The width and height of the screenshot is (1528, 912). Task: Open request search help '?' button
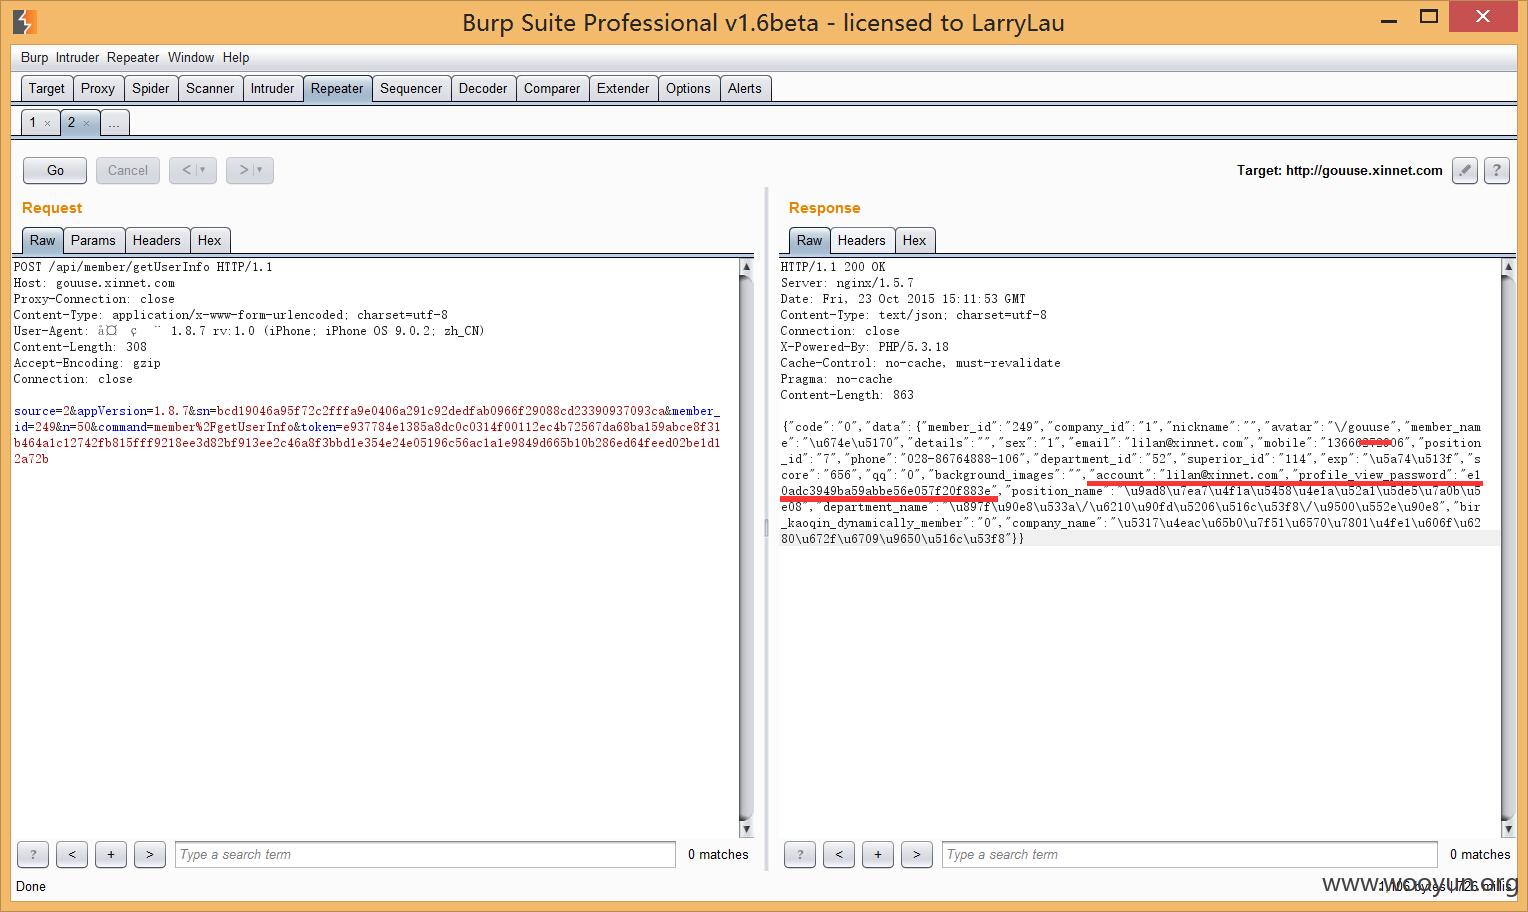pos(33,854)
